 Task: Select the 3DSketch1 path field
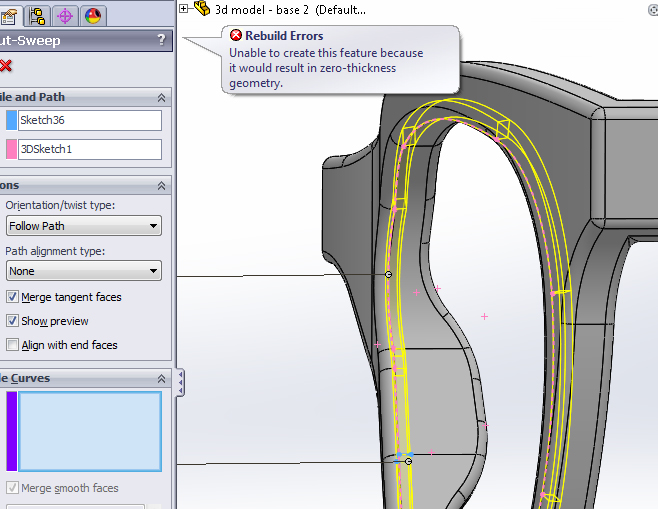90,149
